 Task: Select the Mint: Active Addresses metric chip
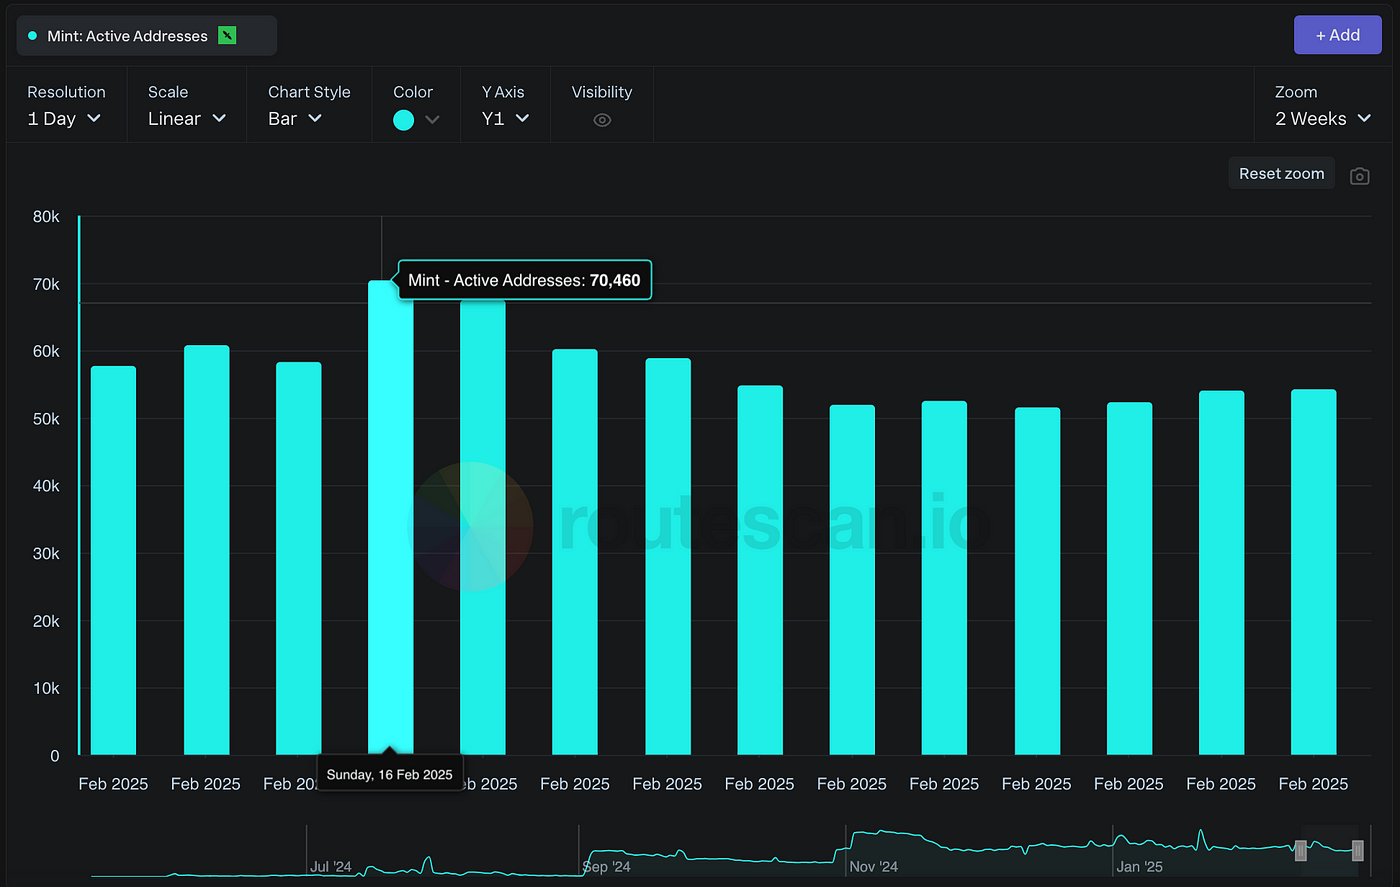coord(128,36)
